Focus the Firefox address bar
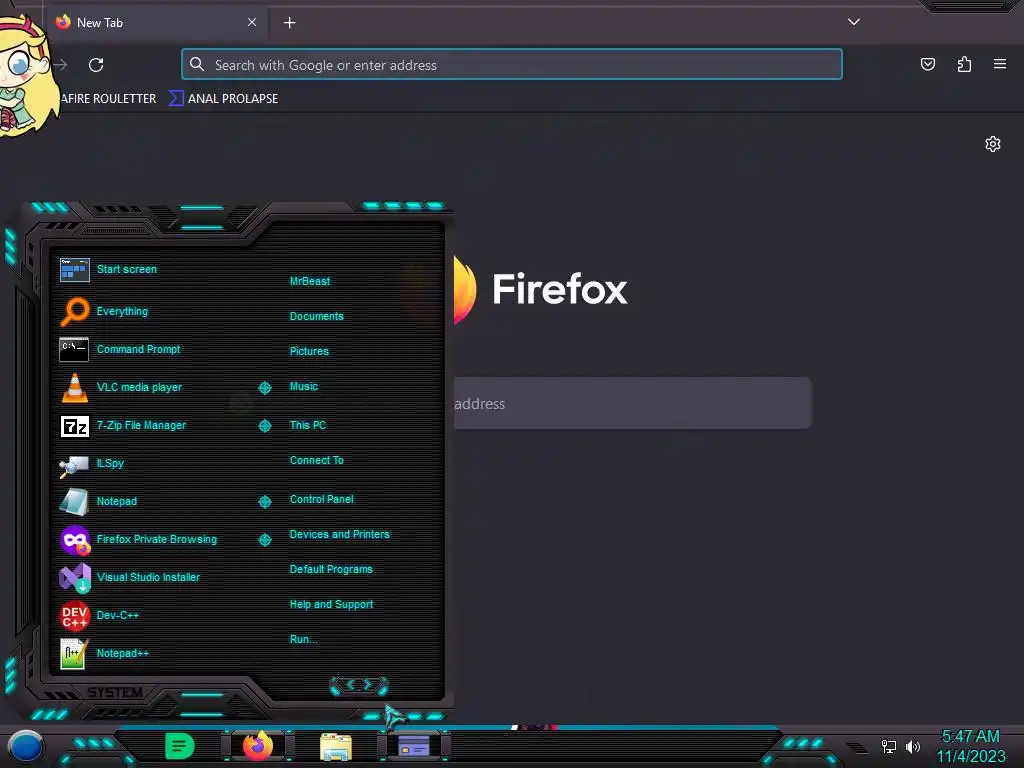Screen dimensions: 1024x768 (511, 65)
